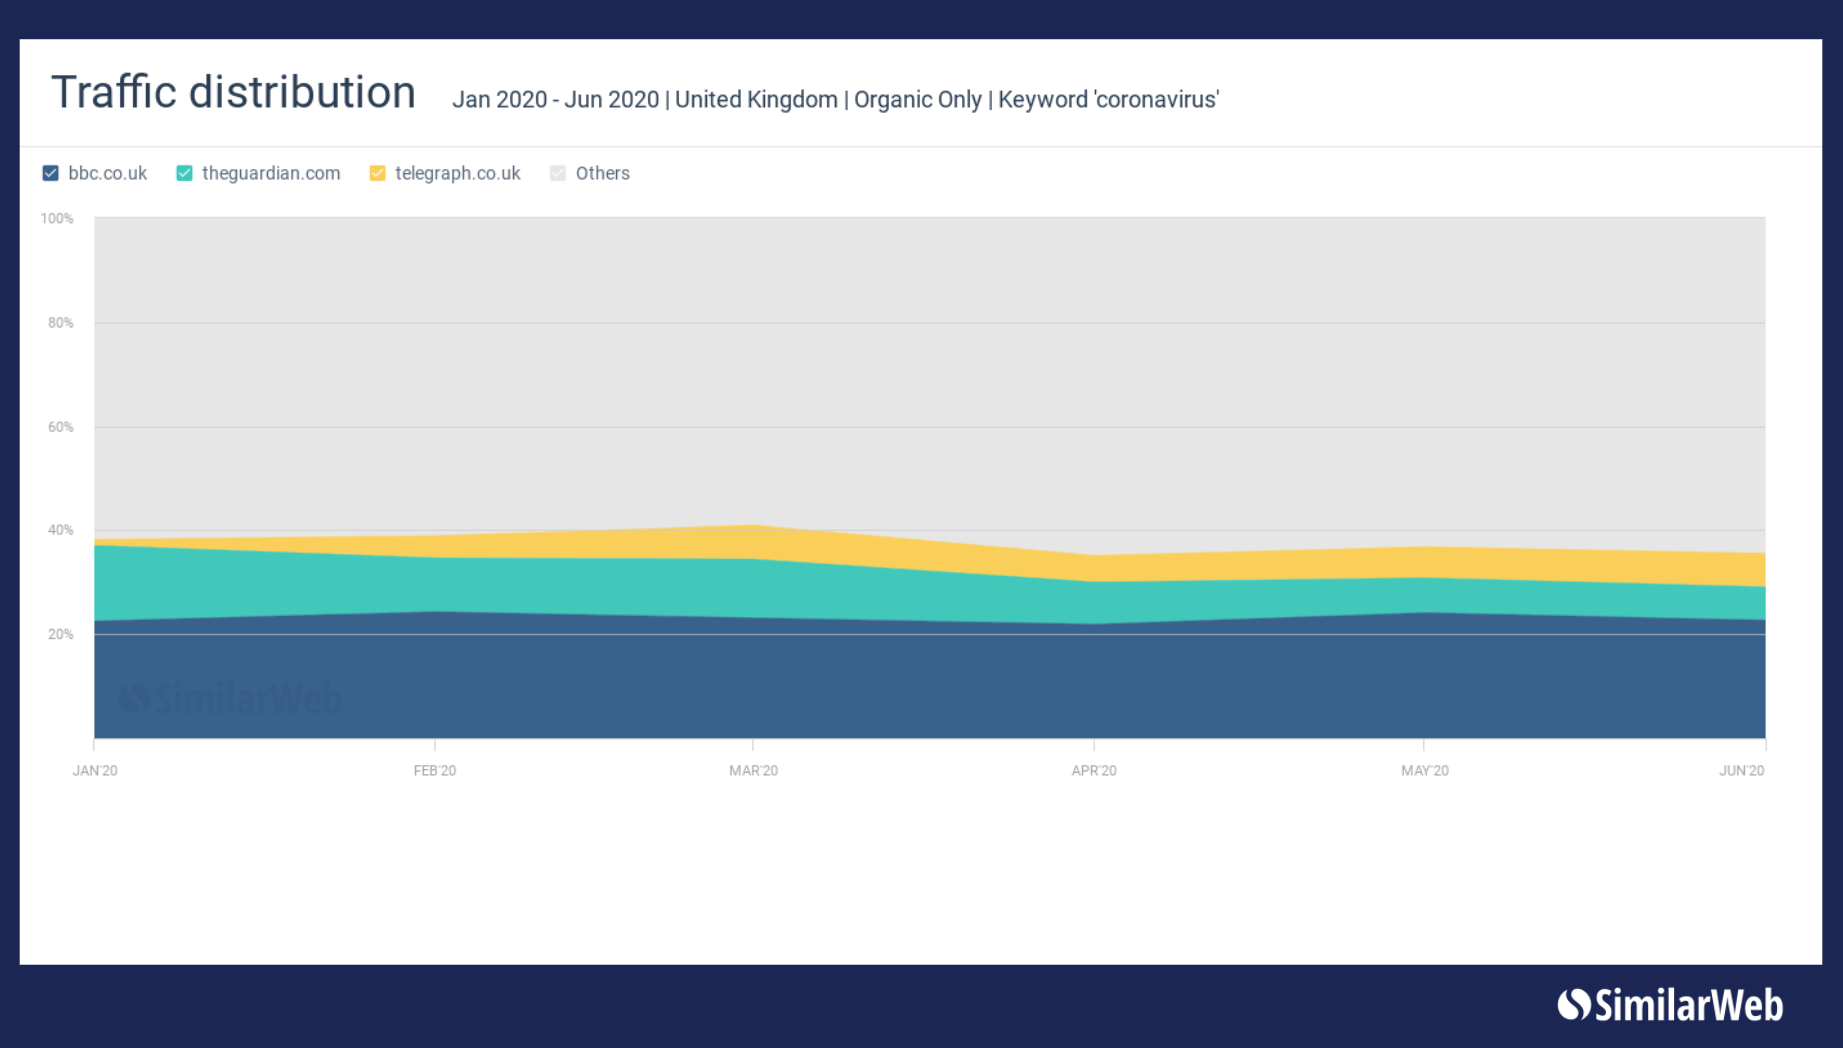
Task: Toggle the Others series checkbox
Action: pyautogui.click(x=558, y=173)
